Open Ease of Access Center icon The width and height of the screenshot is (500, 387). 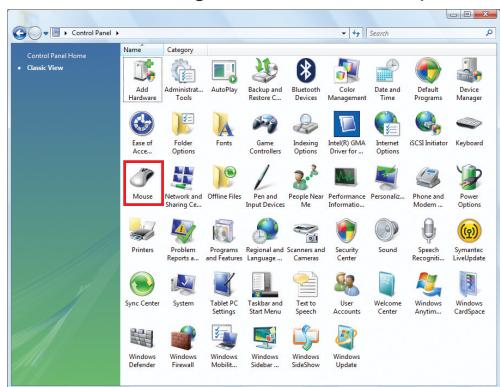pyautogui.click(x=142, y=133)
